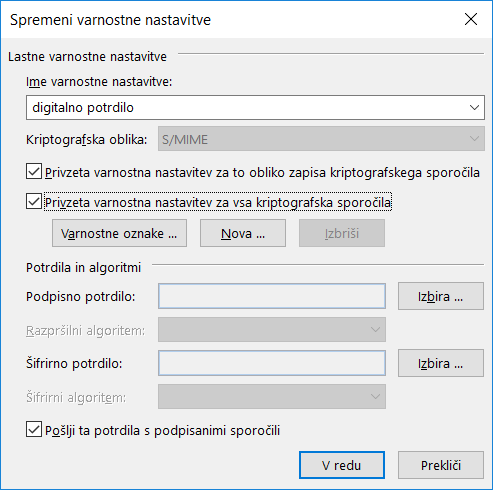Click the Izbriši button
Viewport: 494px width, 491px height.
[342, 233]
